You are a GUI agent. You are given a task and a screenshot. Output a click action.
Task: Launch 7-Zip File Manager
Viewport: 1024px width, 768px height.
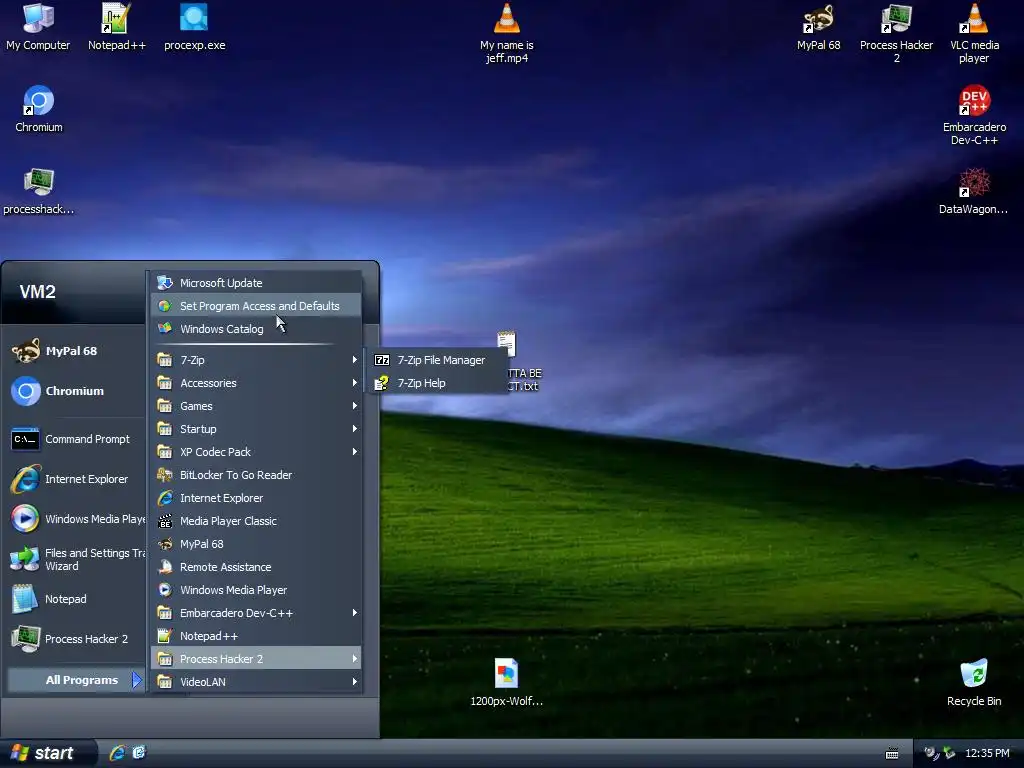pos(437,360)
